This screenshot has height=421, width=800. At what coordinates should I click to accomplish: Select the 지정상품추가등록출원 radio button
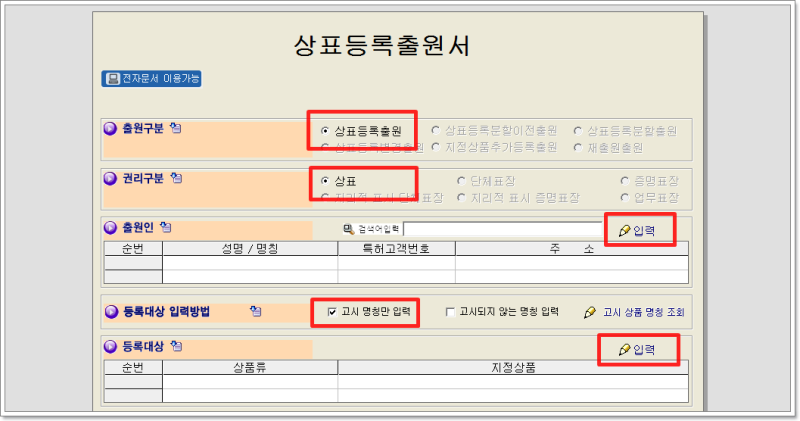(436, 147)
